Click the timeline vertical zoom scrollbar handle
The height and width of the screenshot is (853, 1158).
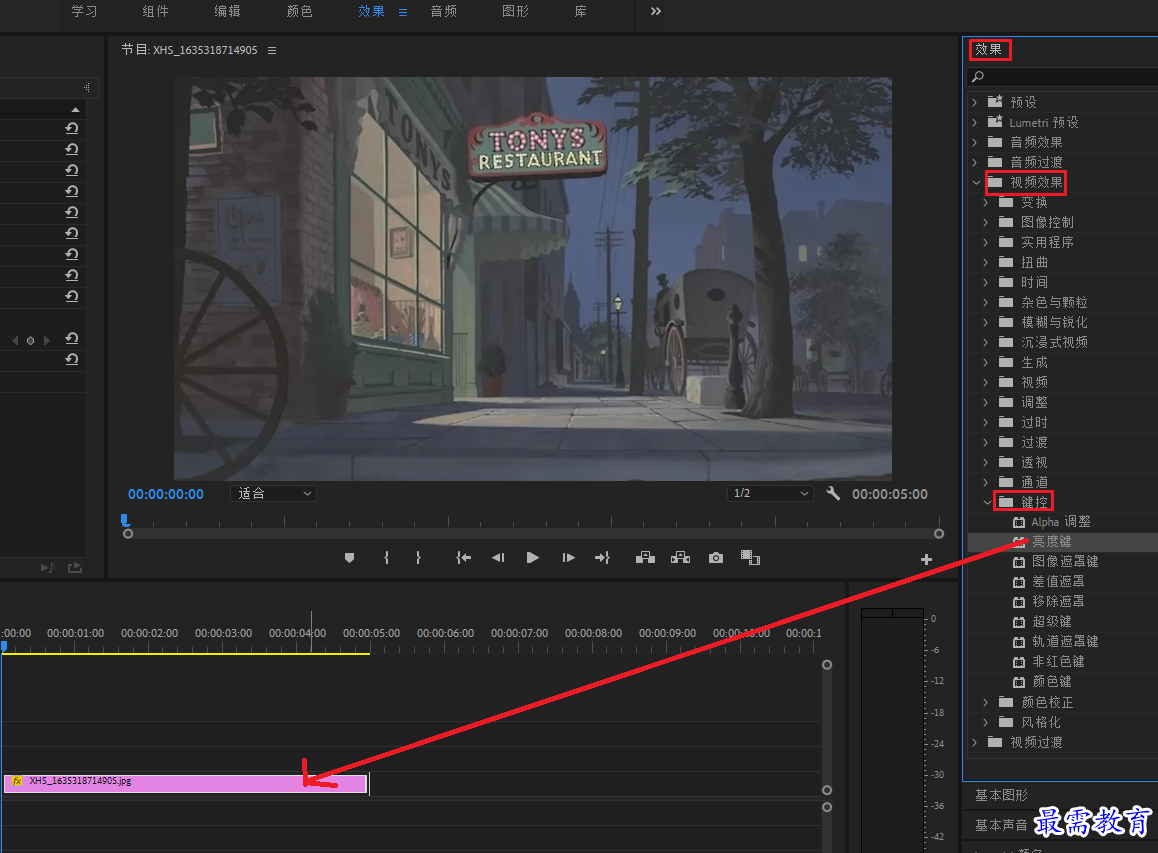pos(827,665)
